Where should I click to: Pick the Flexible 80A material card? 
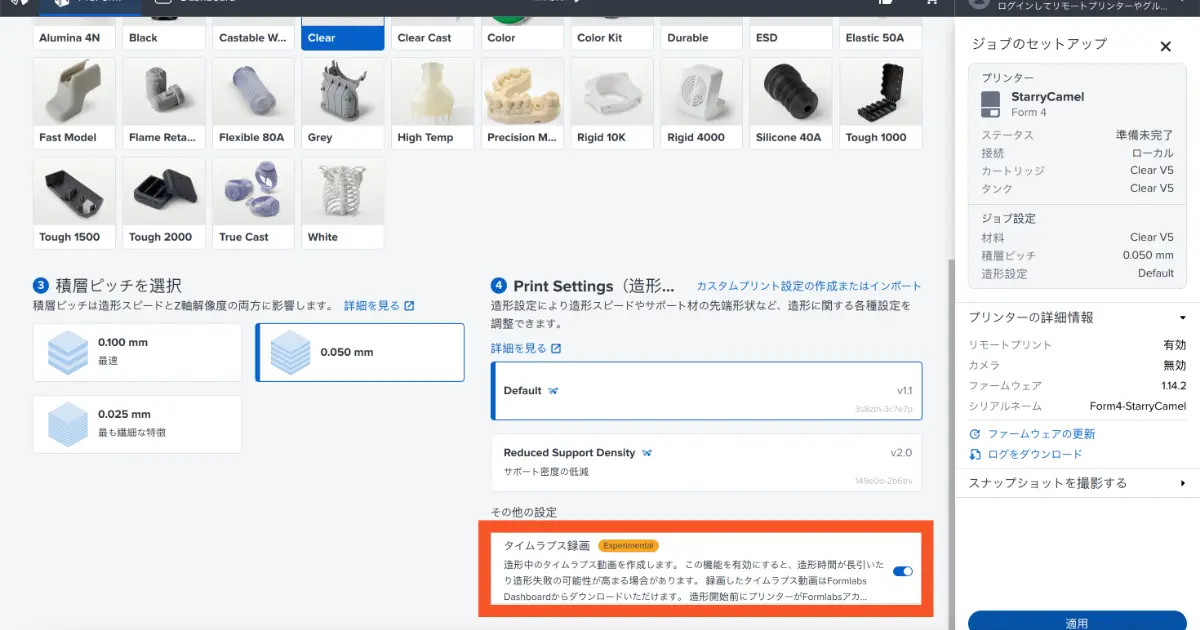click(253, 103)
